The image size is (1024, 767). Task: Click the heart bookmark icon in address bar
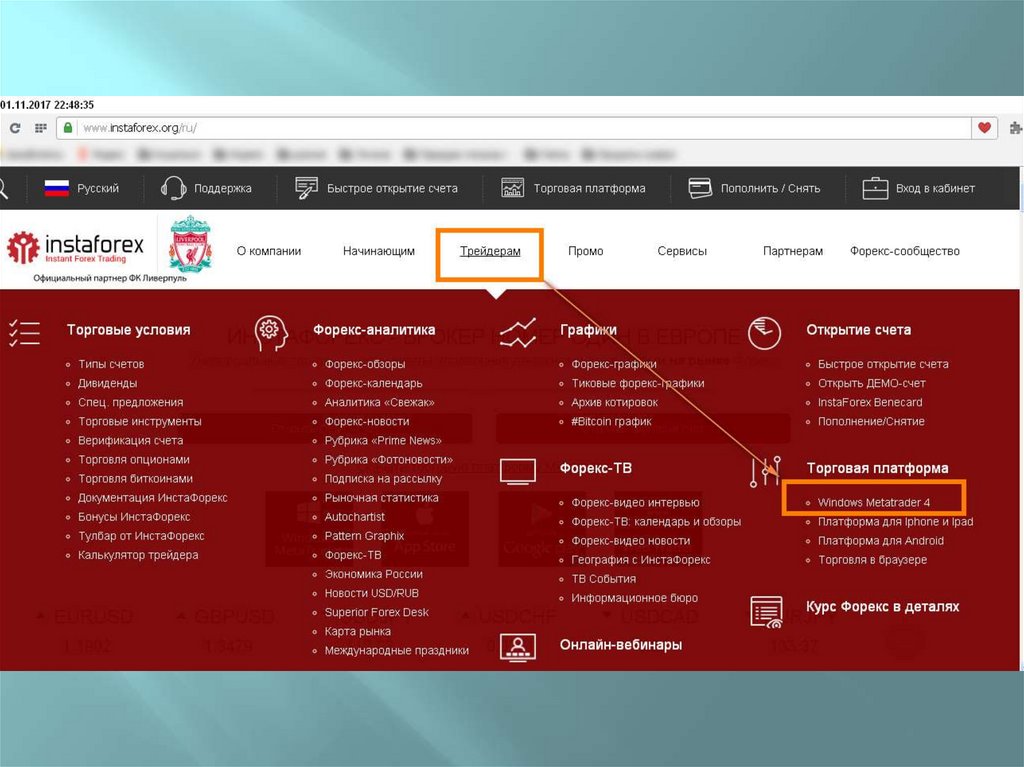pyautogui.click(x=984, y=127)
